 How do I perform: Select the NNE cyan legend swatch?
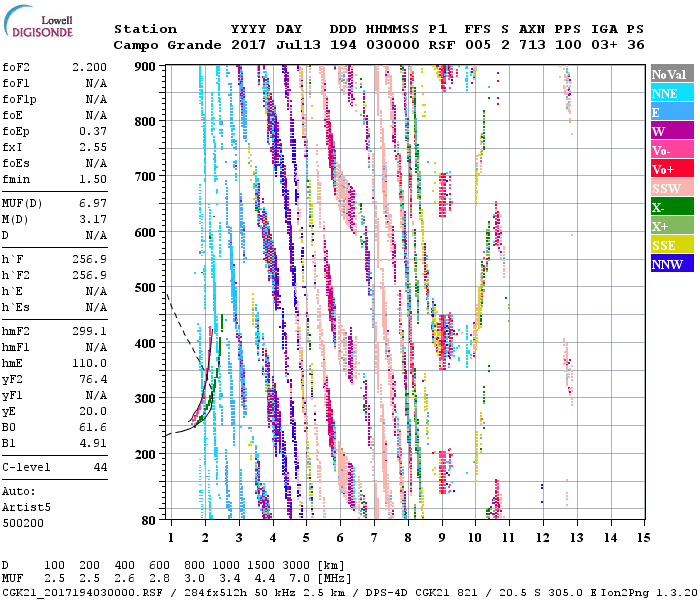672,93
